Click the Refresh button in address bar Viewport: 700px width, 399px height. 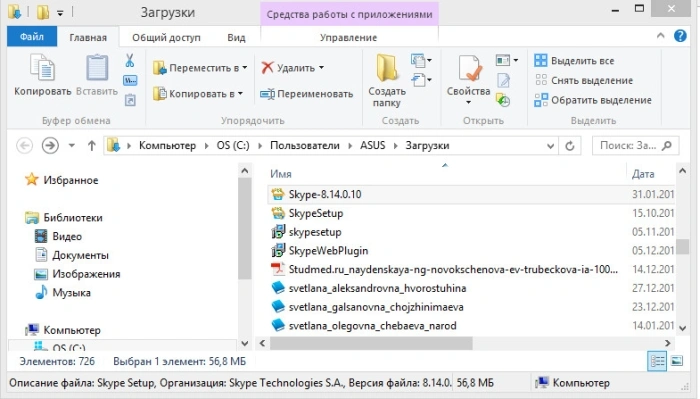point(570,146)
